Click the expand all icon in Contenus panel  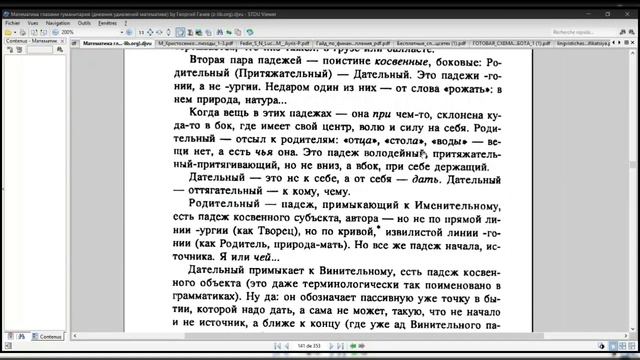(x=10, y=49)
